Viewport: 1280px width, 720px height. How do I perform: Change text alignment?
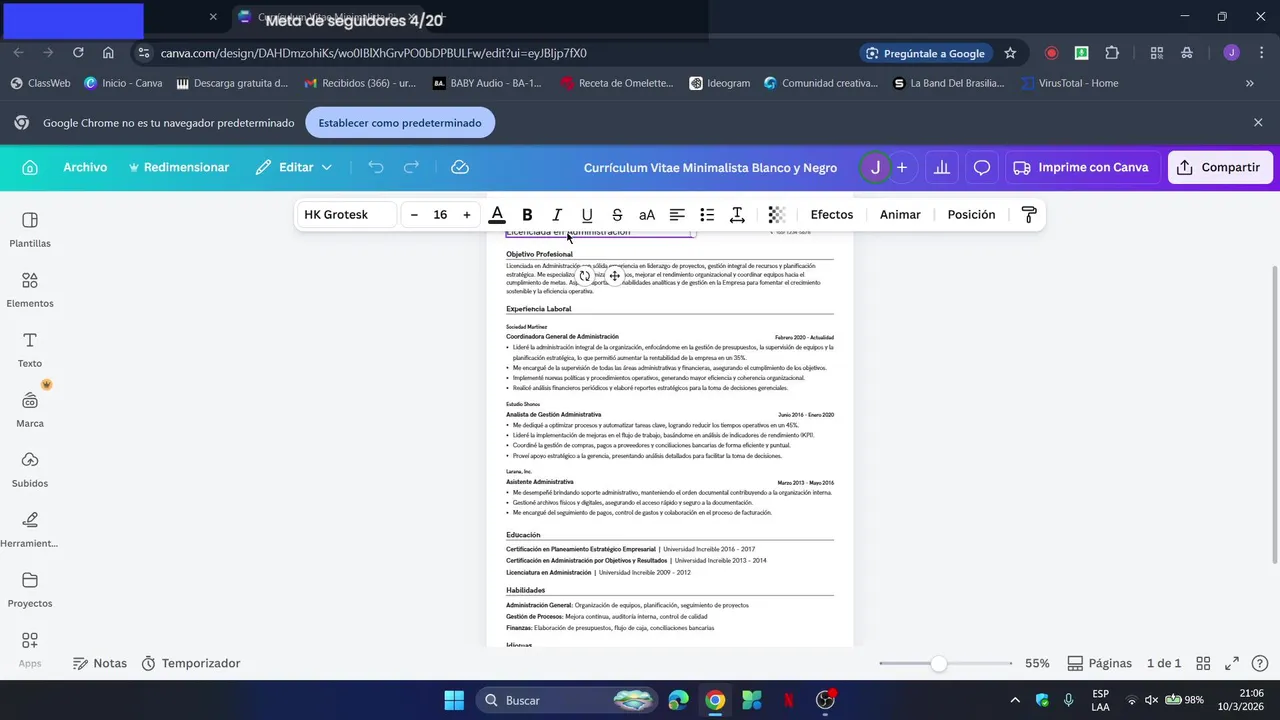tap(677, 215)
